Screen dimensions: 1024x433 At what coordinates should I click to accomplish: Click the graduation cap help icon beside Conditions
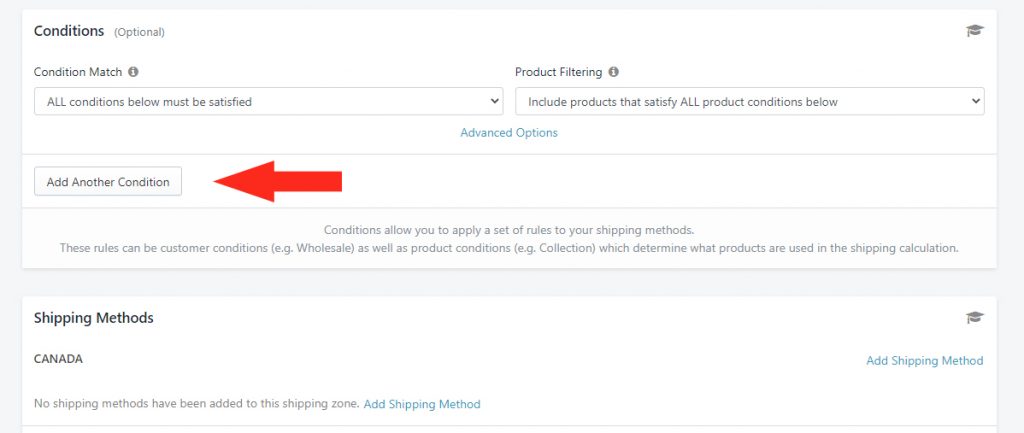click(974, 31)
